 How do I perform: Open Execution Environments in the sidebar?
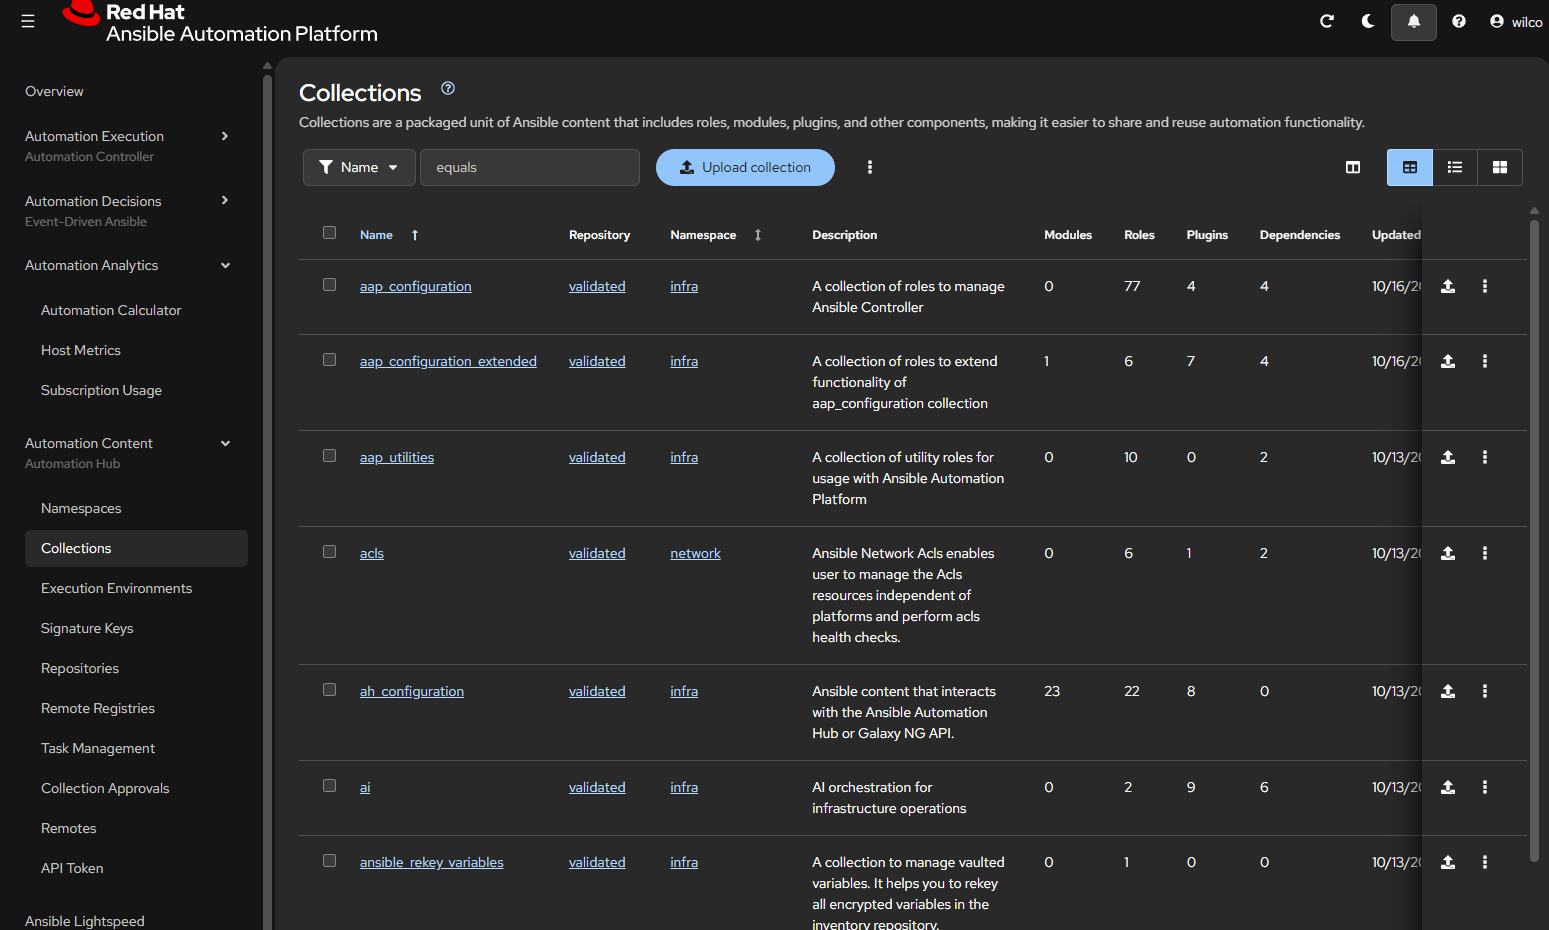tap(116, 588)
